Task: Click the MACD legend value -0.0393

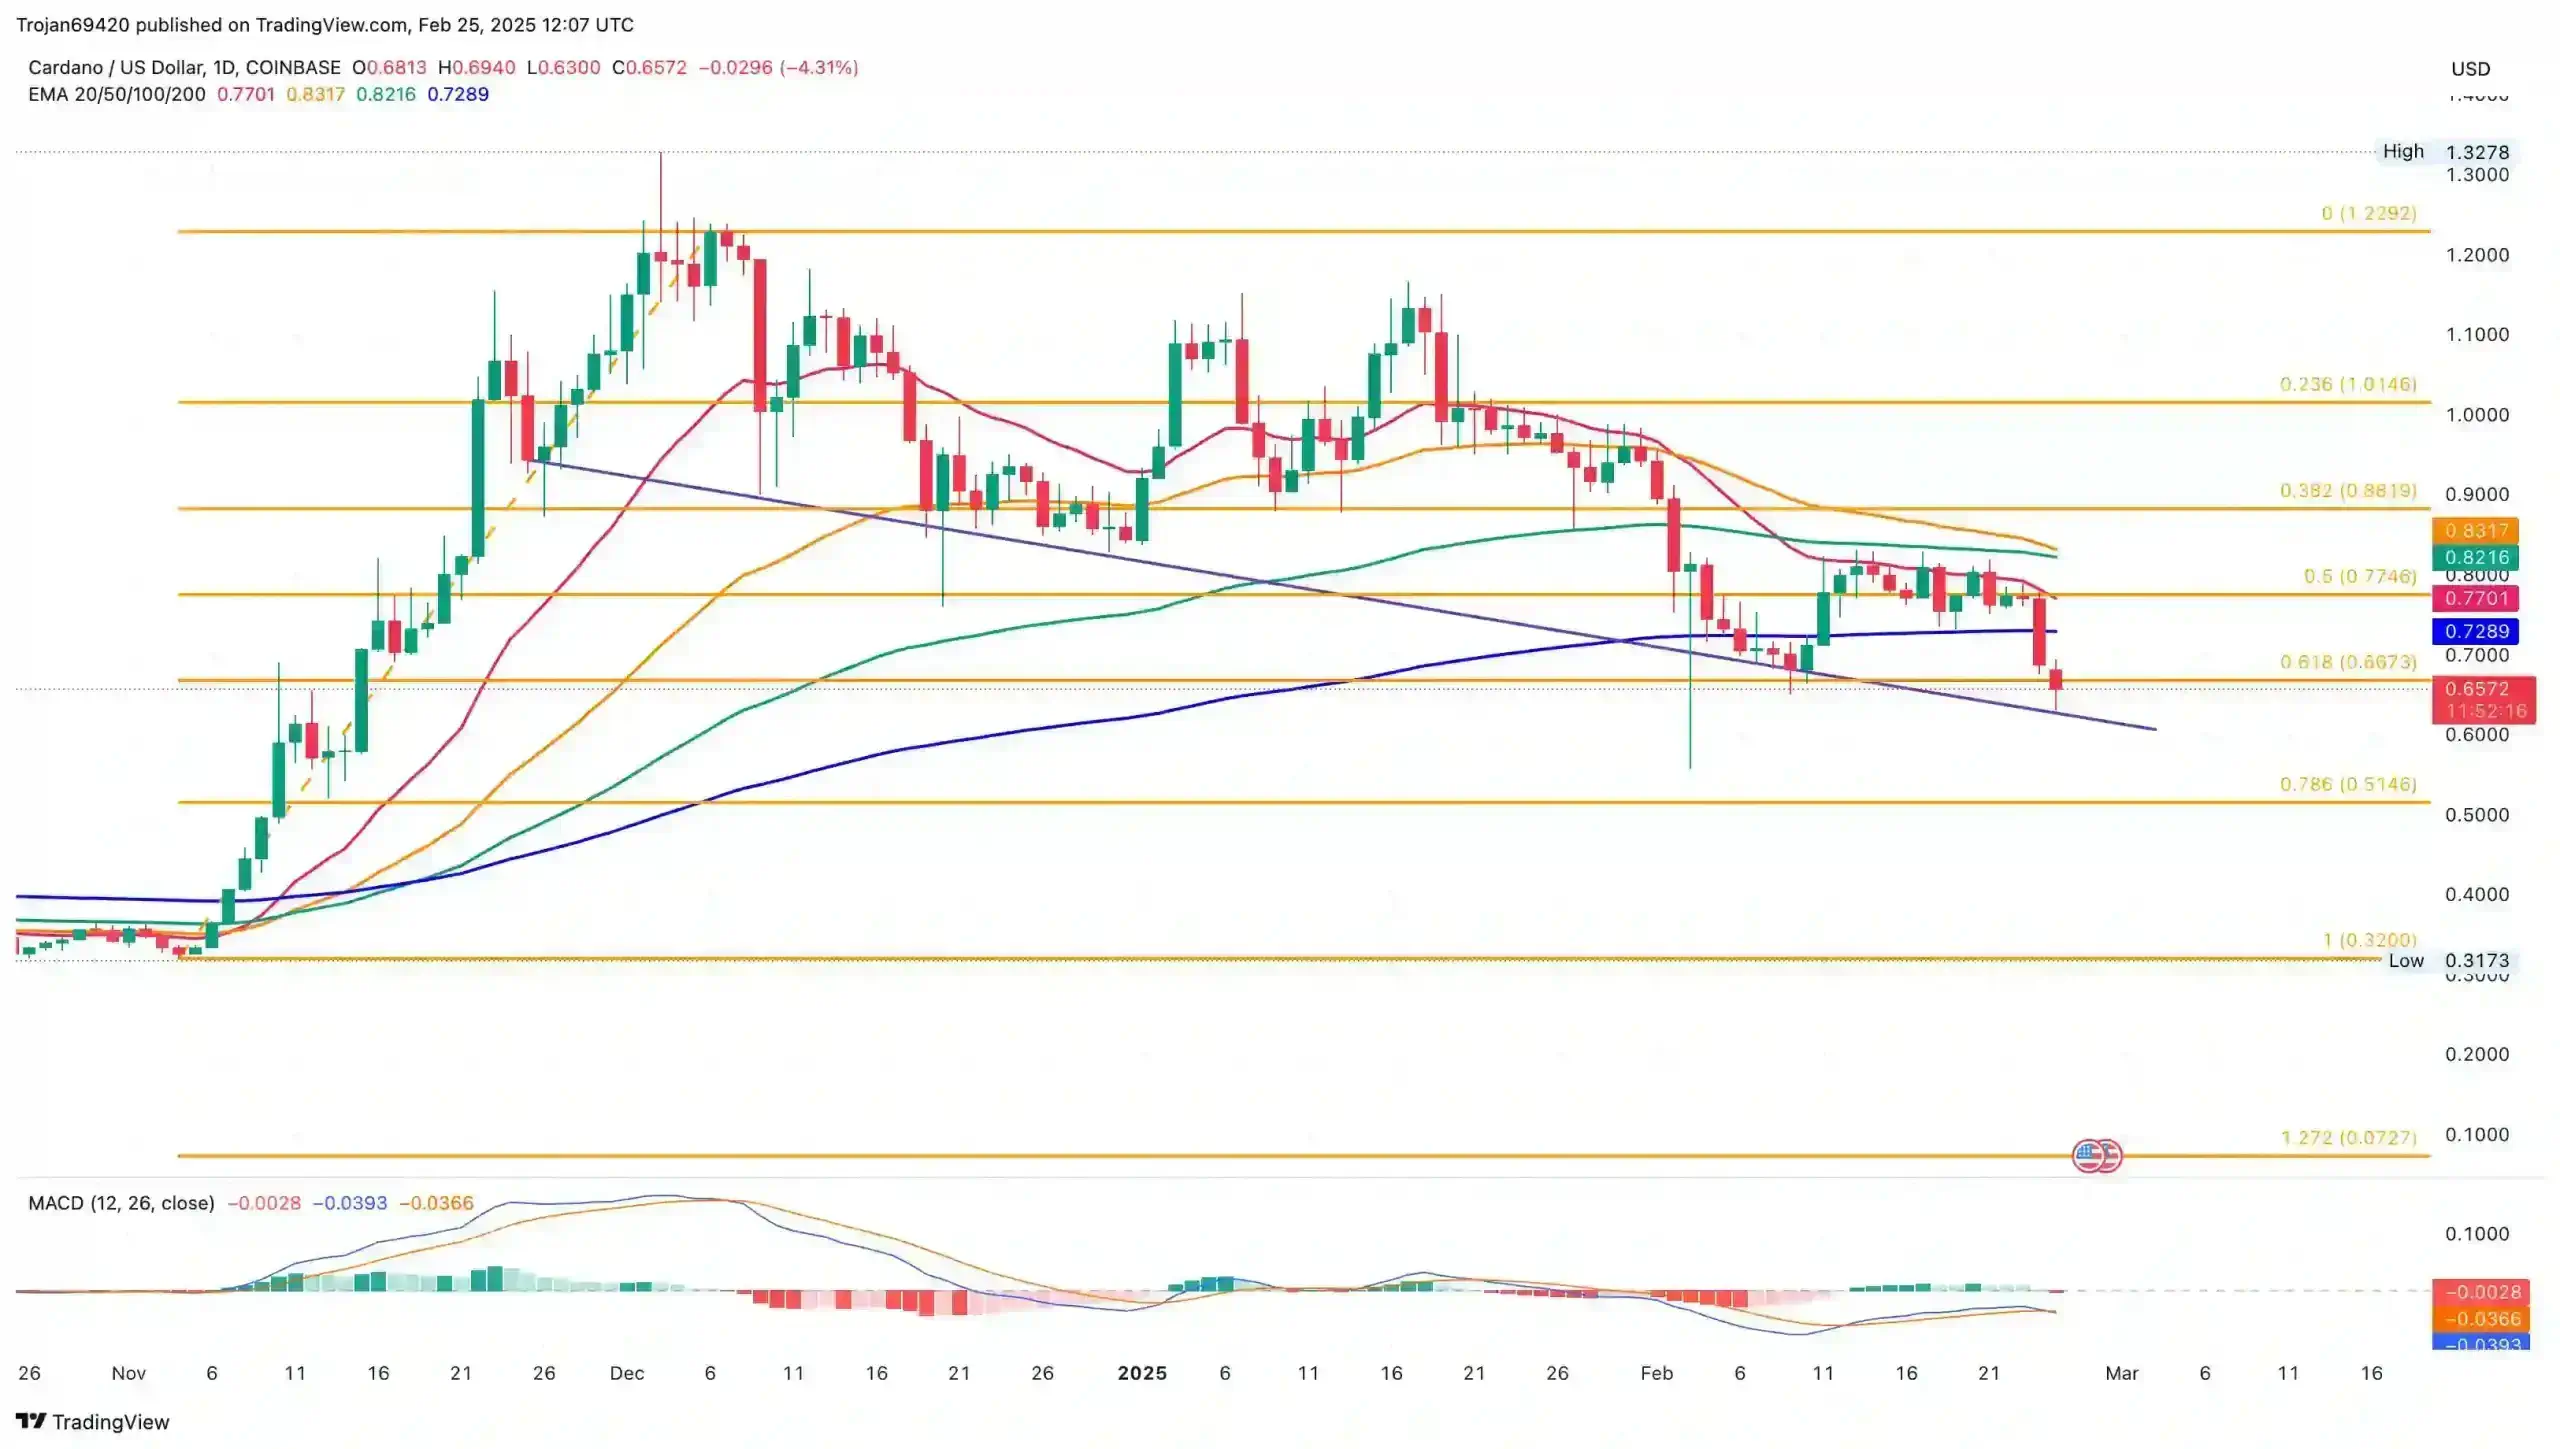Action: 350,1202
